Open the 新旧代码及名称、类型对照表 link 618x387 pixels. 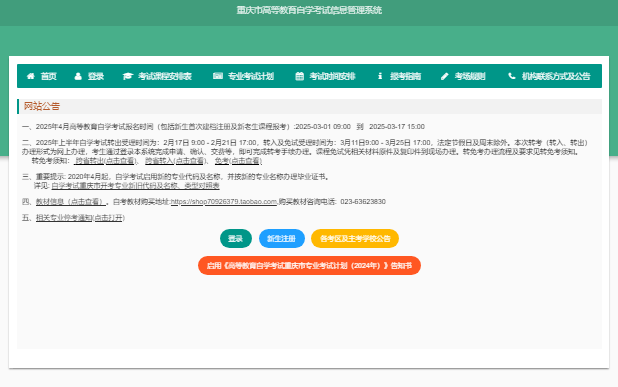point(135,185)
